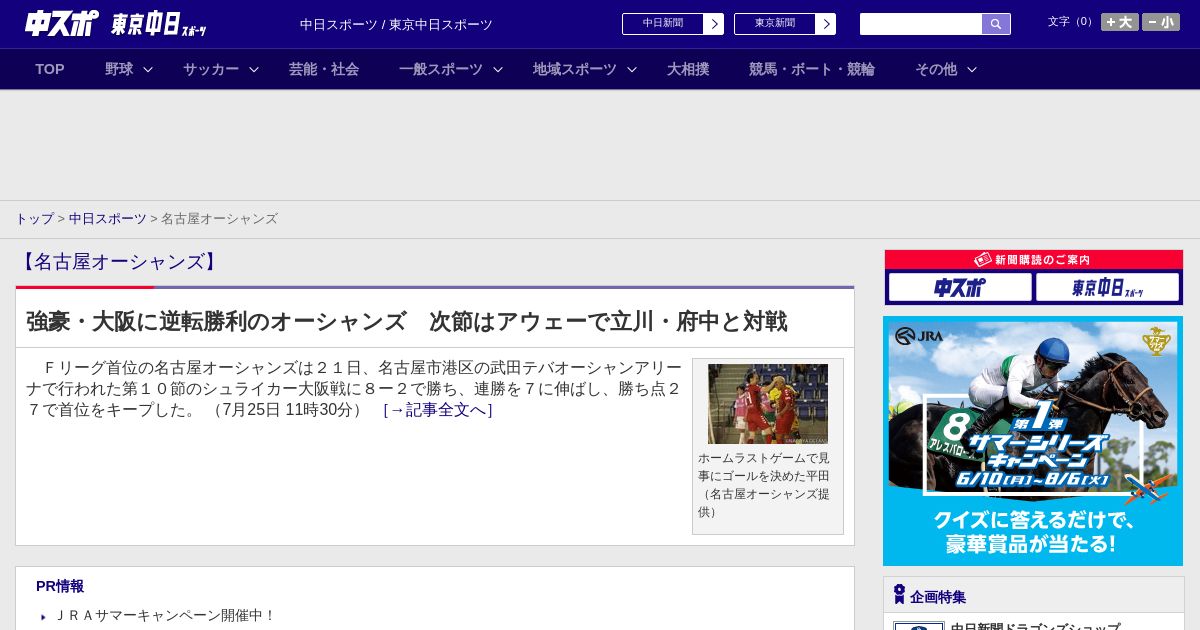
Task: Click 企画特集 heading text
Action: [x=938, y=597]
